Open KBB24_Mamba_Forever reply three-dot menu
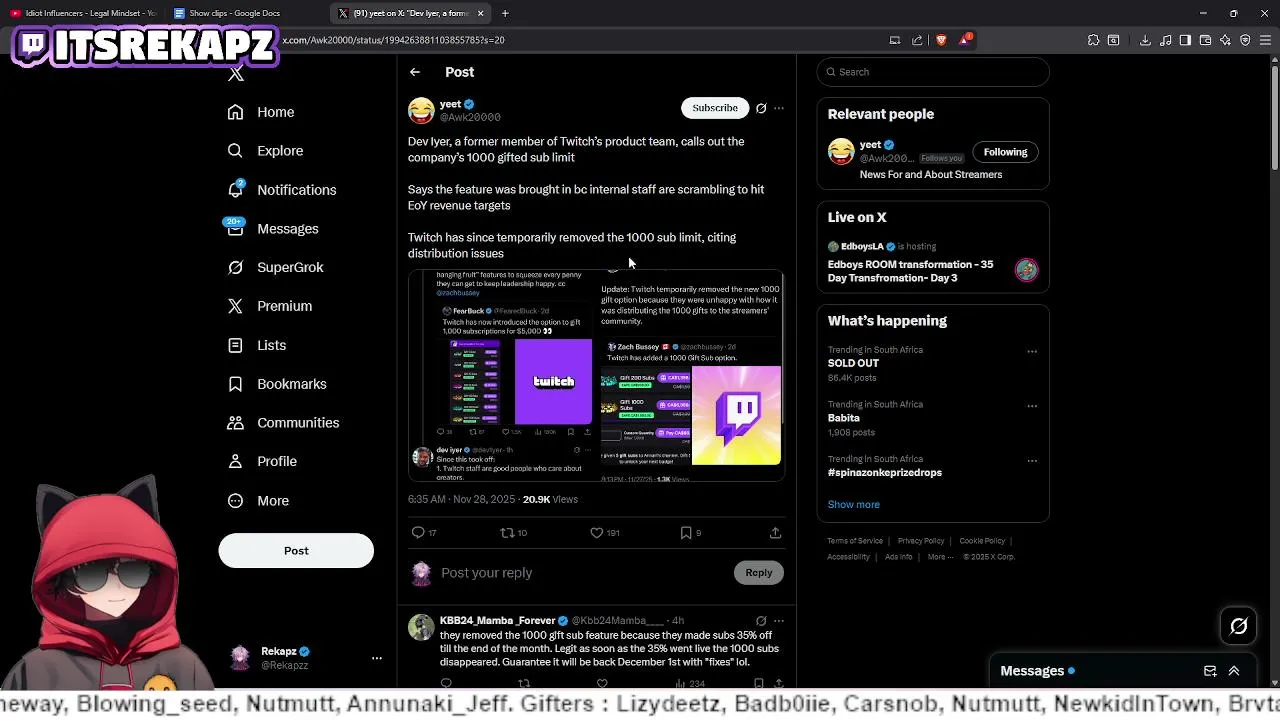The height and width of the screenshot is (720, 1280). pyautogui.click(x=779, y=621)
